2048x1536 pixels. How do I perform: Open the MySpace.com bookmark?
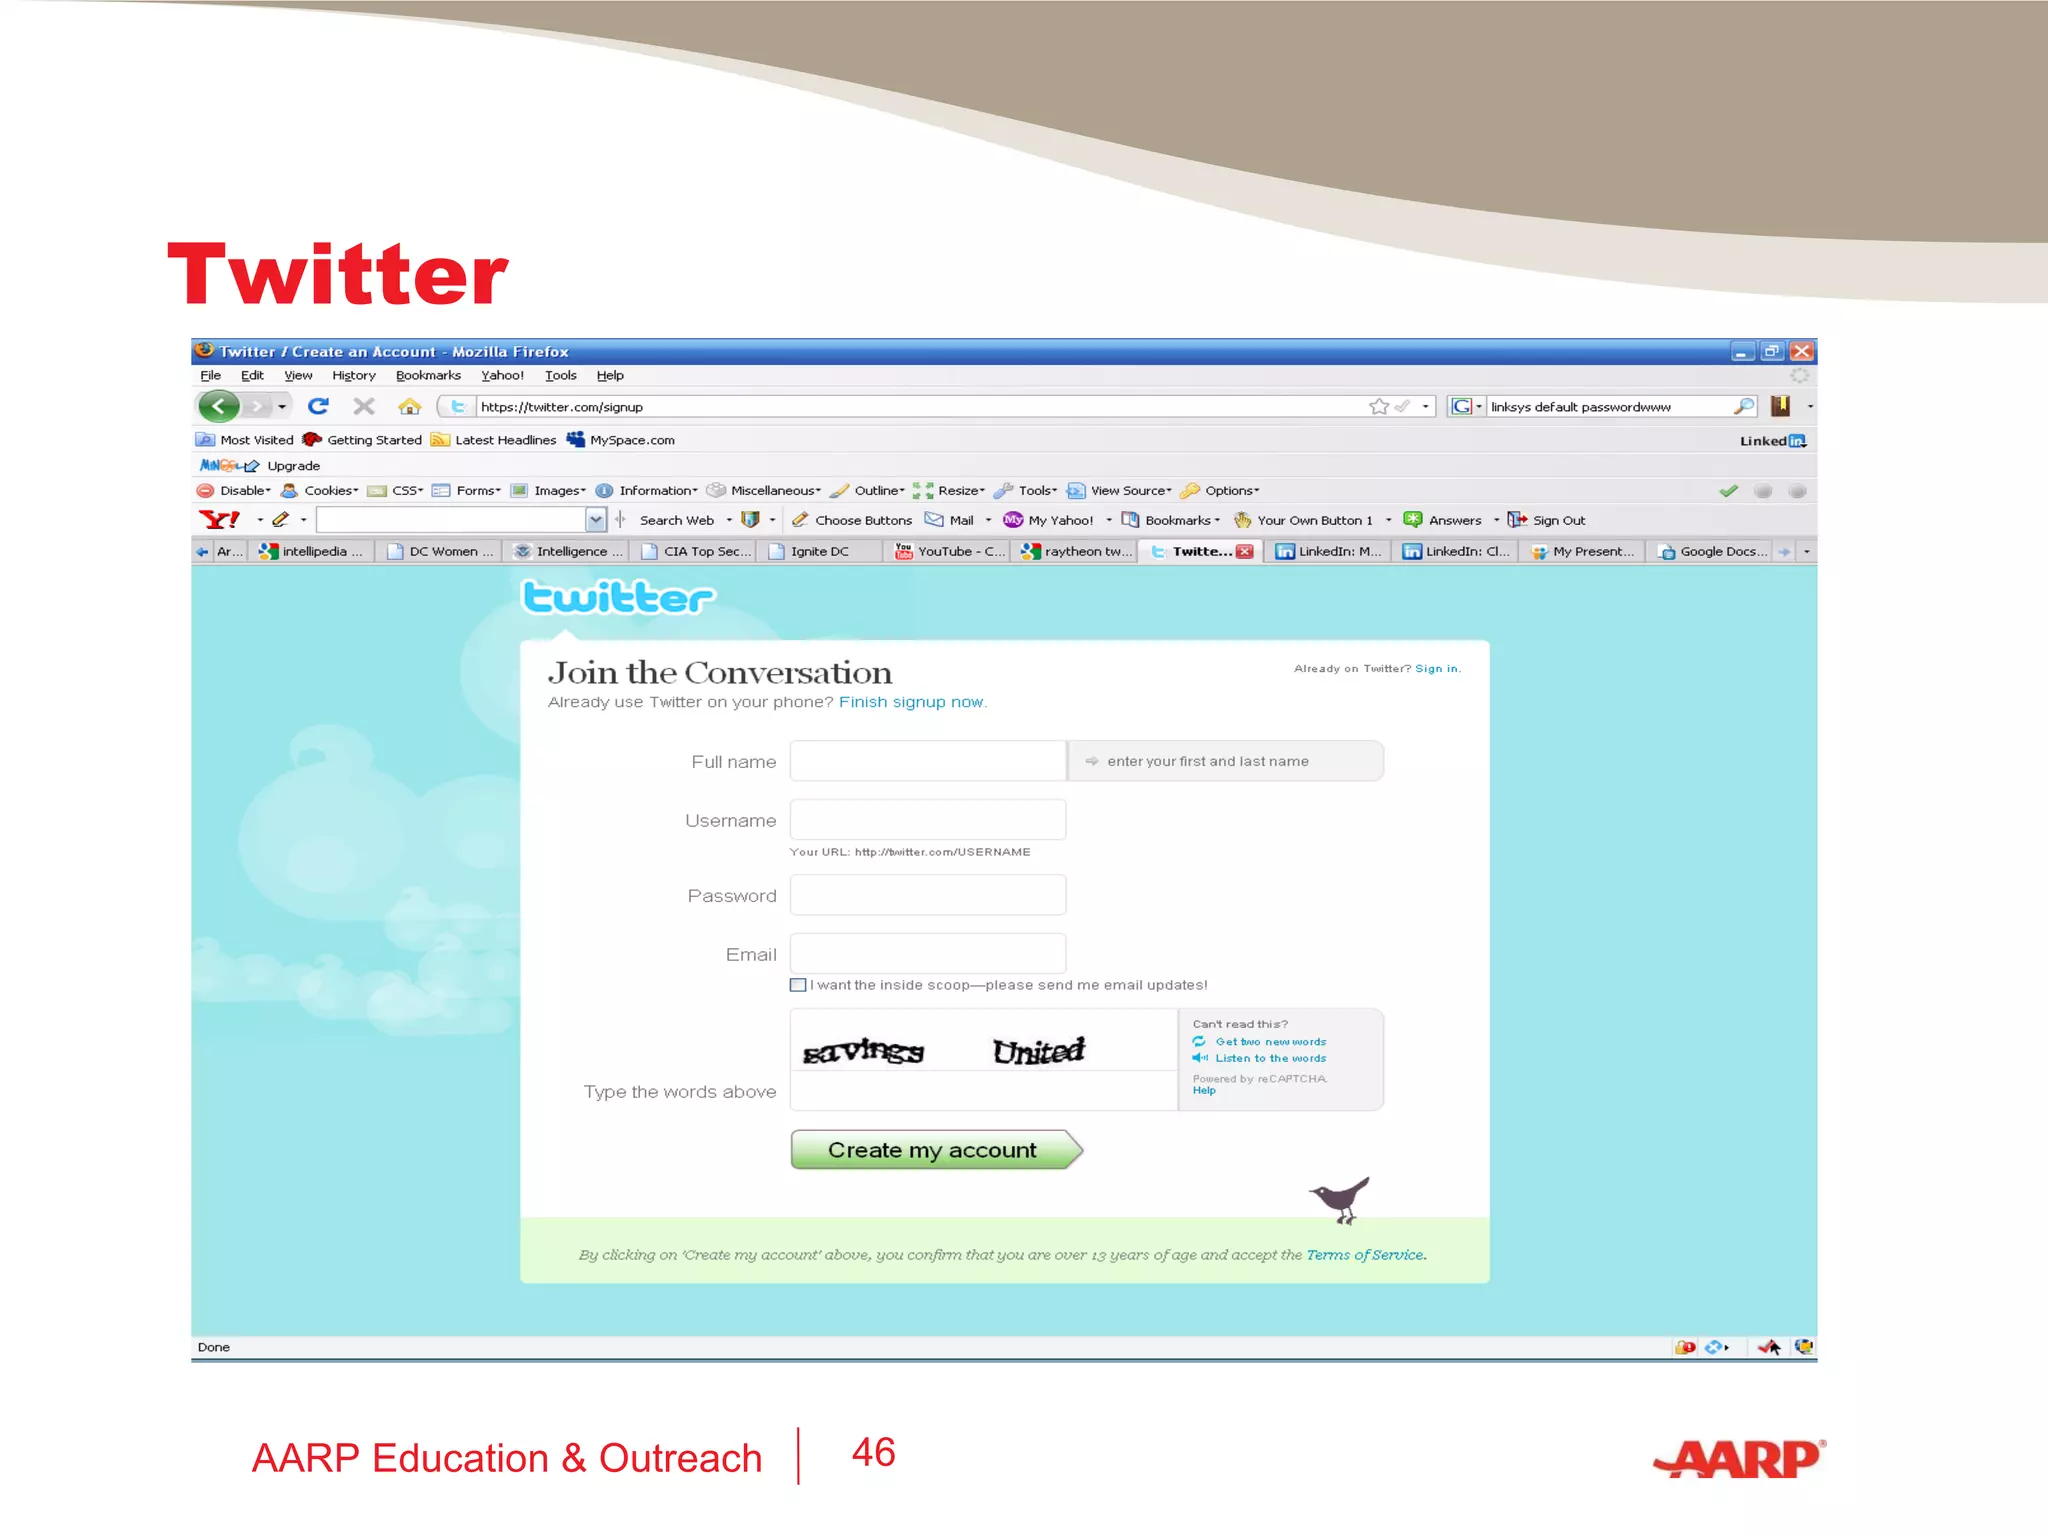(x=620, y=439)
